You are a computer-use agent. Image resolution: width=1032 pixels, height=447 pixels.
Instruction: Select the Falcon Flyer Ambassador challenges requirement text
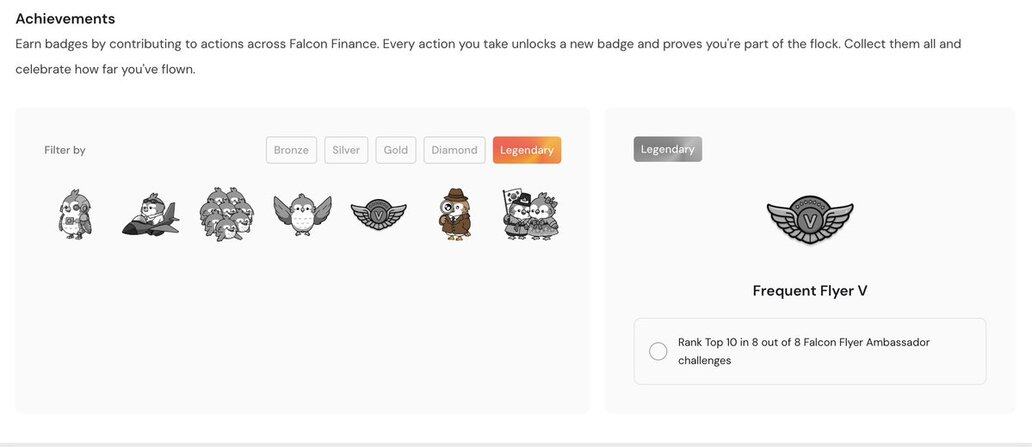coord(804,352)
